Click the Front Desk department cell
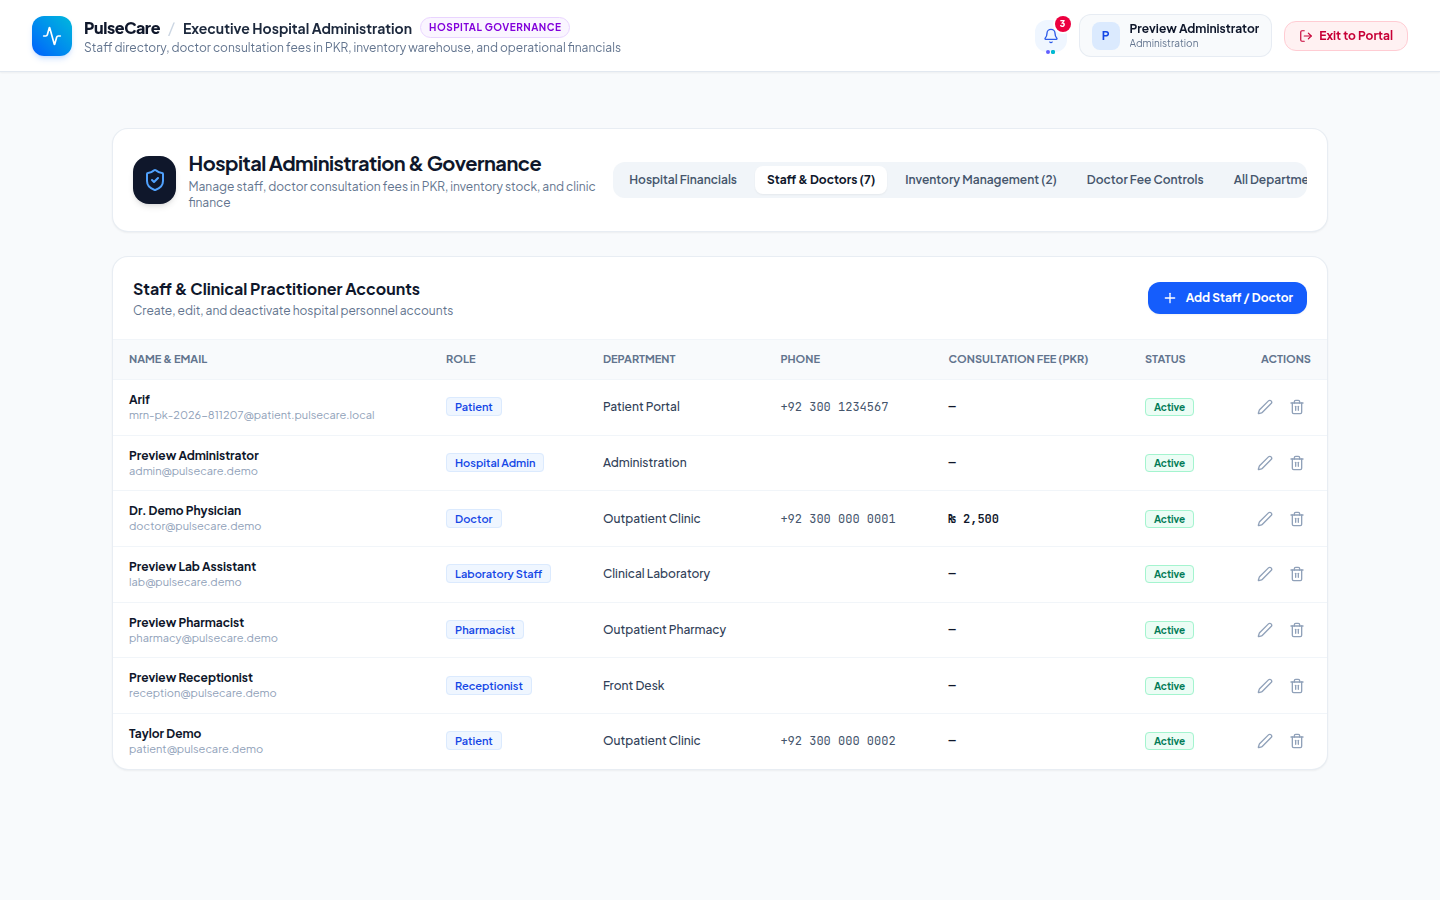This screenshot has width=1440, height=900. [x=633, y=686]
